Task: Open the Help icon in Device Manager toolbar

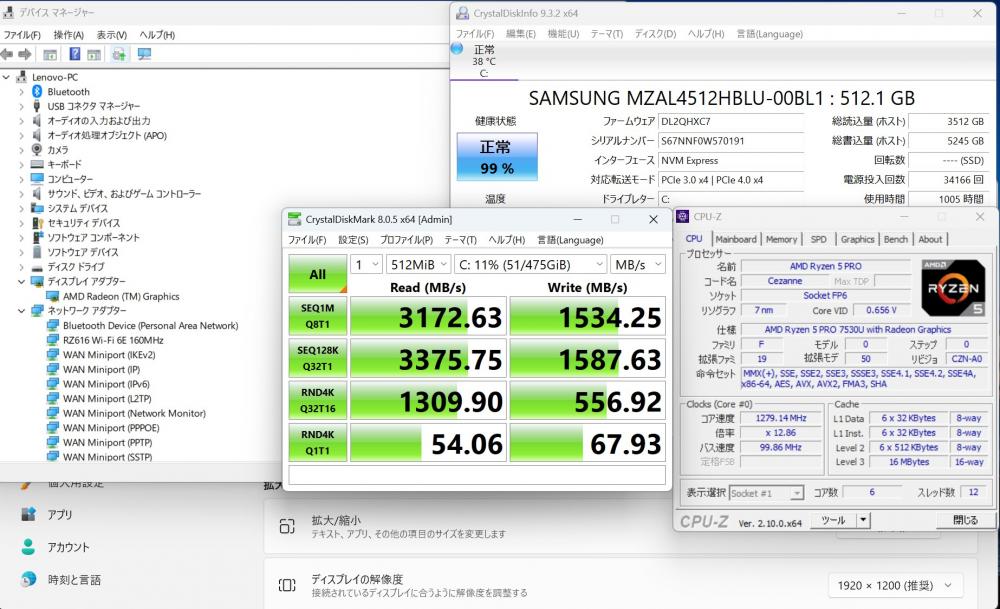Action: 75,54
